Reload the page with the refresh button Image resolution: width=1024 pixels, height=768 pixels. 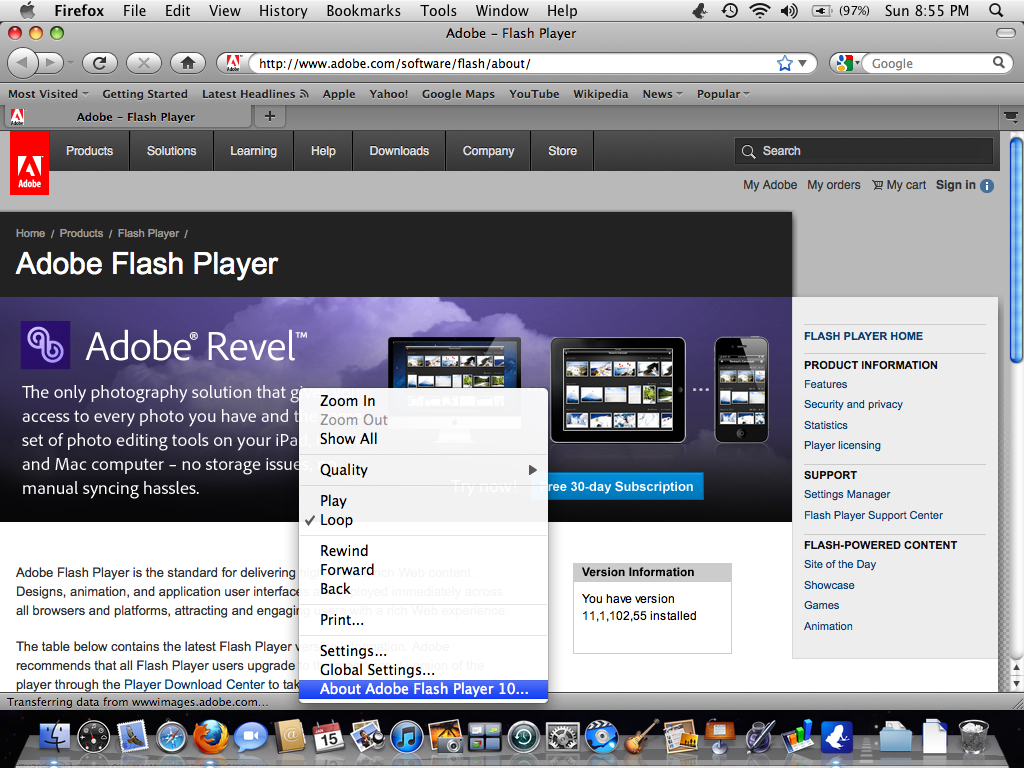point(99,63)
